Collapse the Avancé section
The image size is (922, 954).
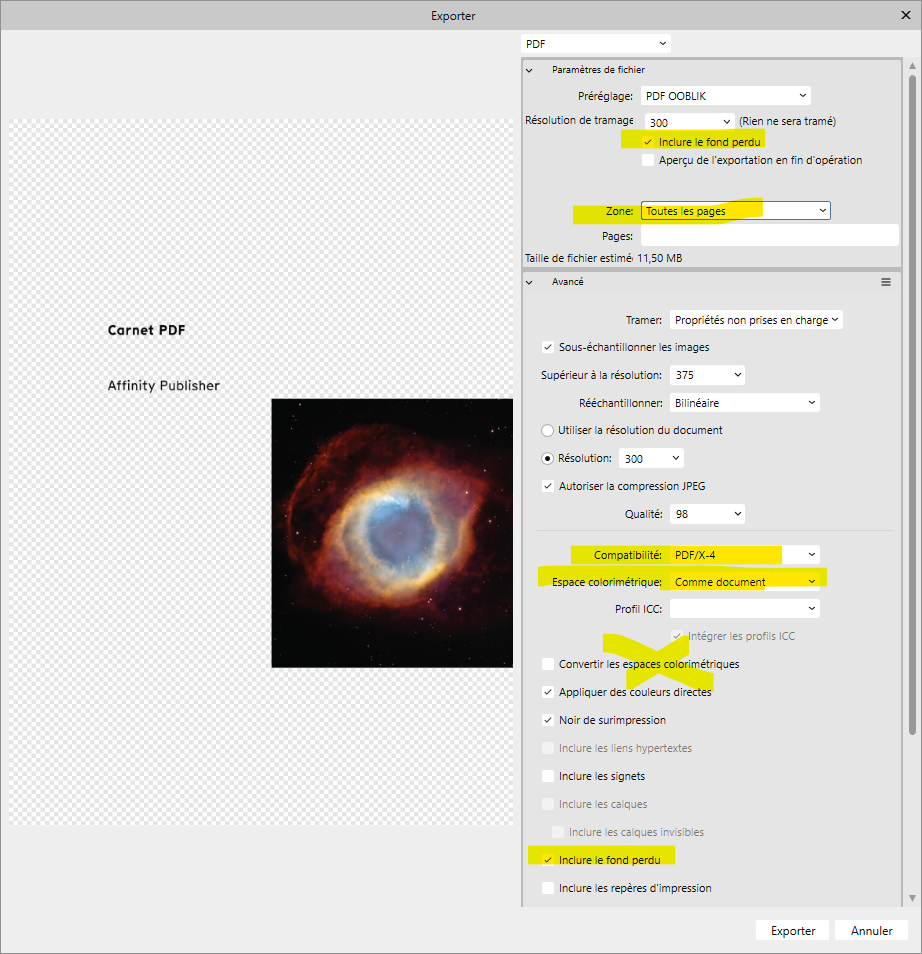pyautogui.click(x=530, y=282)
